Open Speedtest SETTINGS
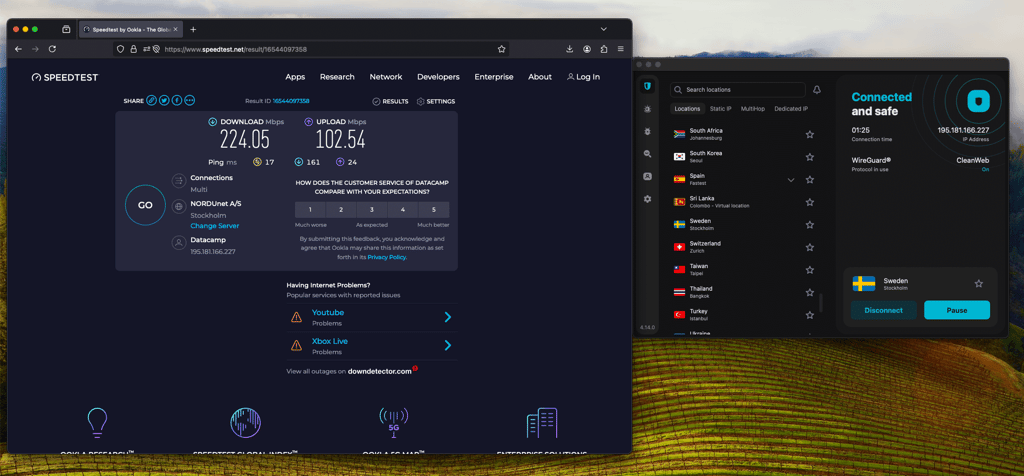This screenshot has width=1024, height=476. (436, 101)
